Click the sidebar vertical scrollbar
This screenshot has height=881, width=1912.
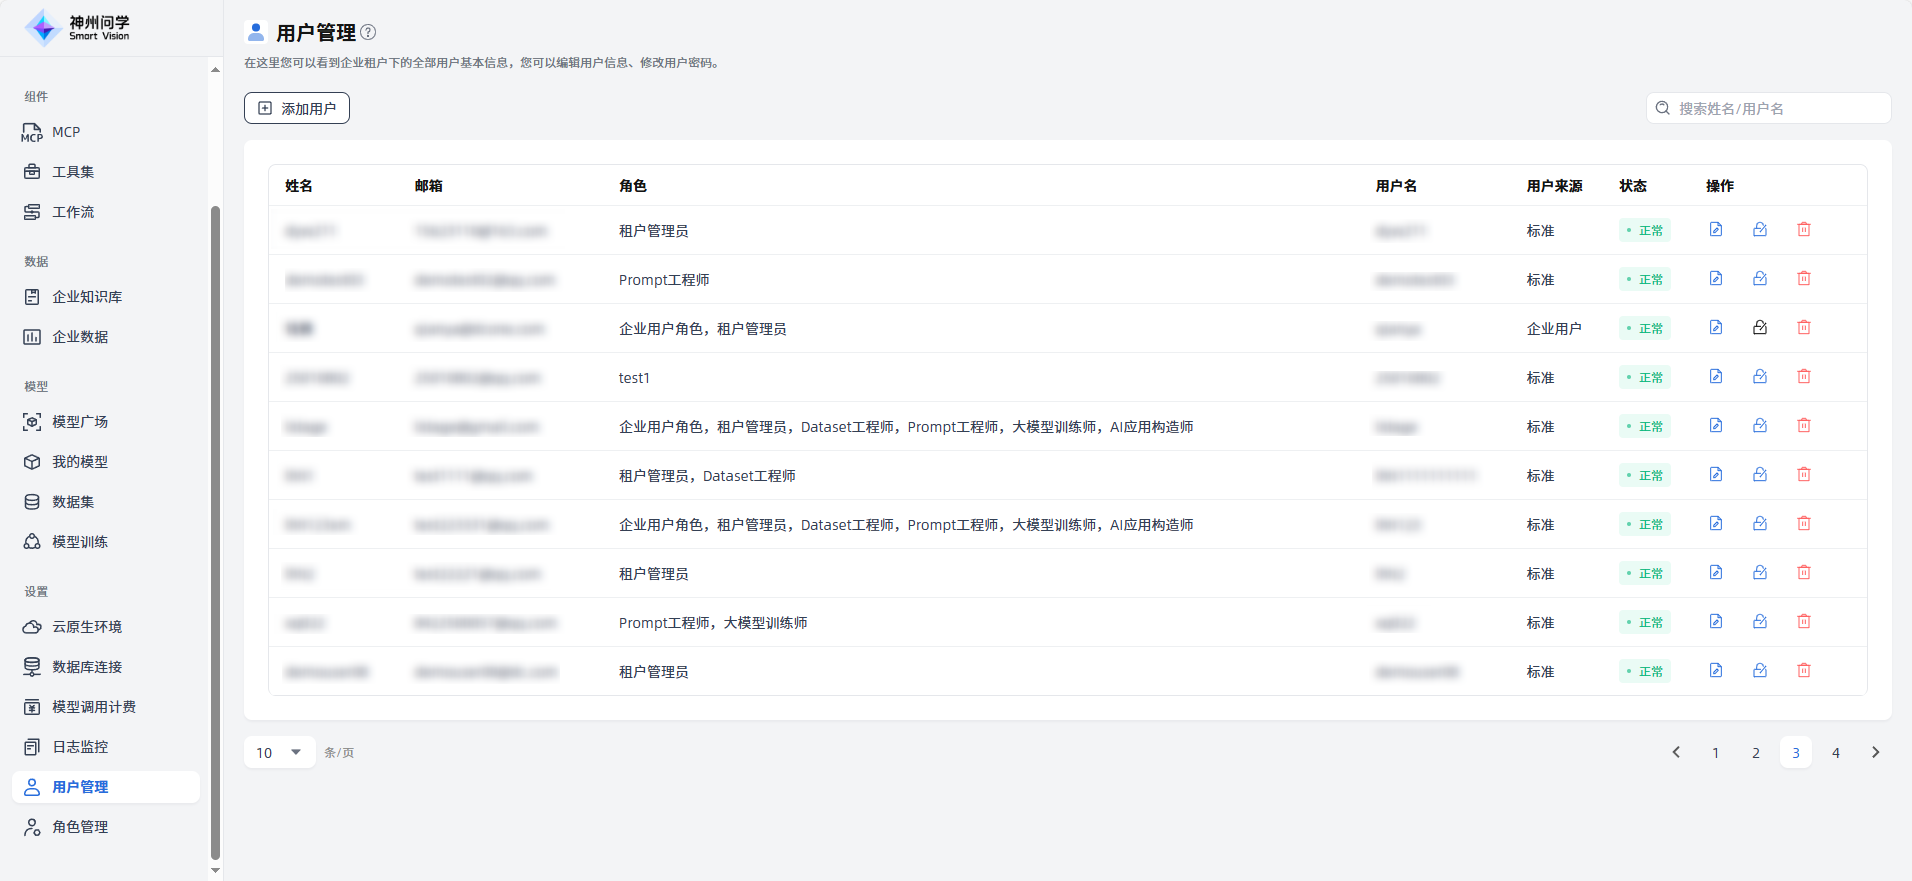(215, 530)
